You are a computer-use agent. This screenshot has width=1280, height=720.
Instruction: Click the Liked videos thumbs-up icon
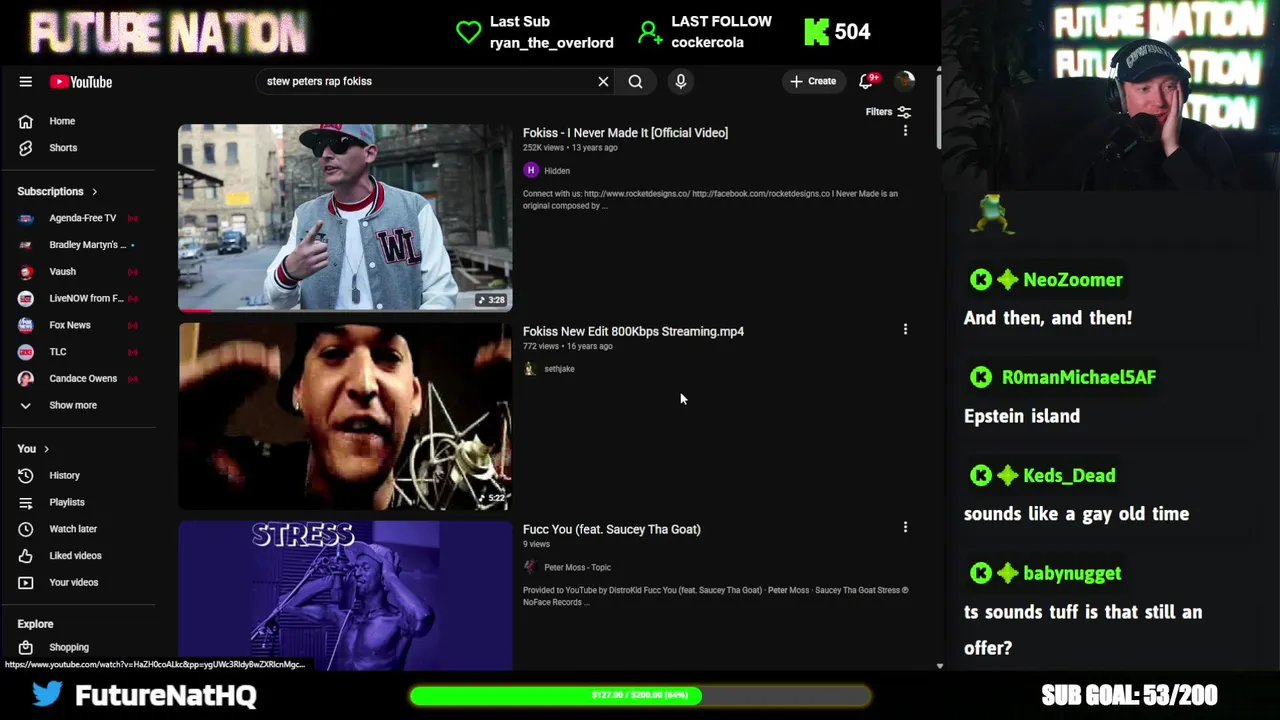26,556
